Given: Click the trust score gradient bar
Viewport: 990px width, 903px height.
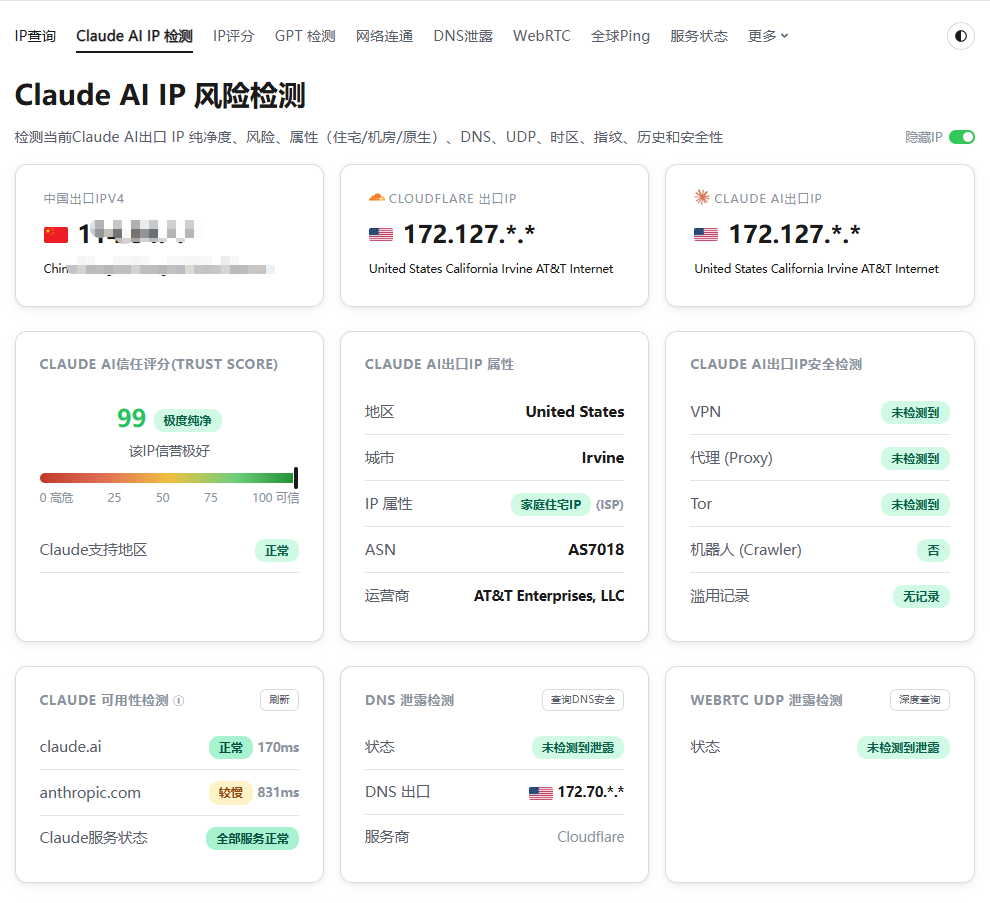Looking at the screenshot, I should tap(169, 478).
